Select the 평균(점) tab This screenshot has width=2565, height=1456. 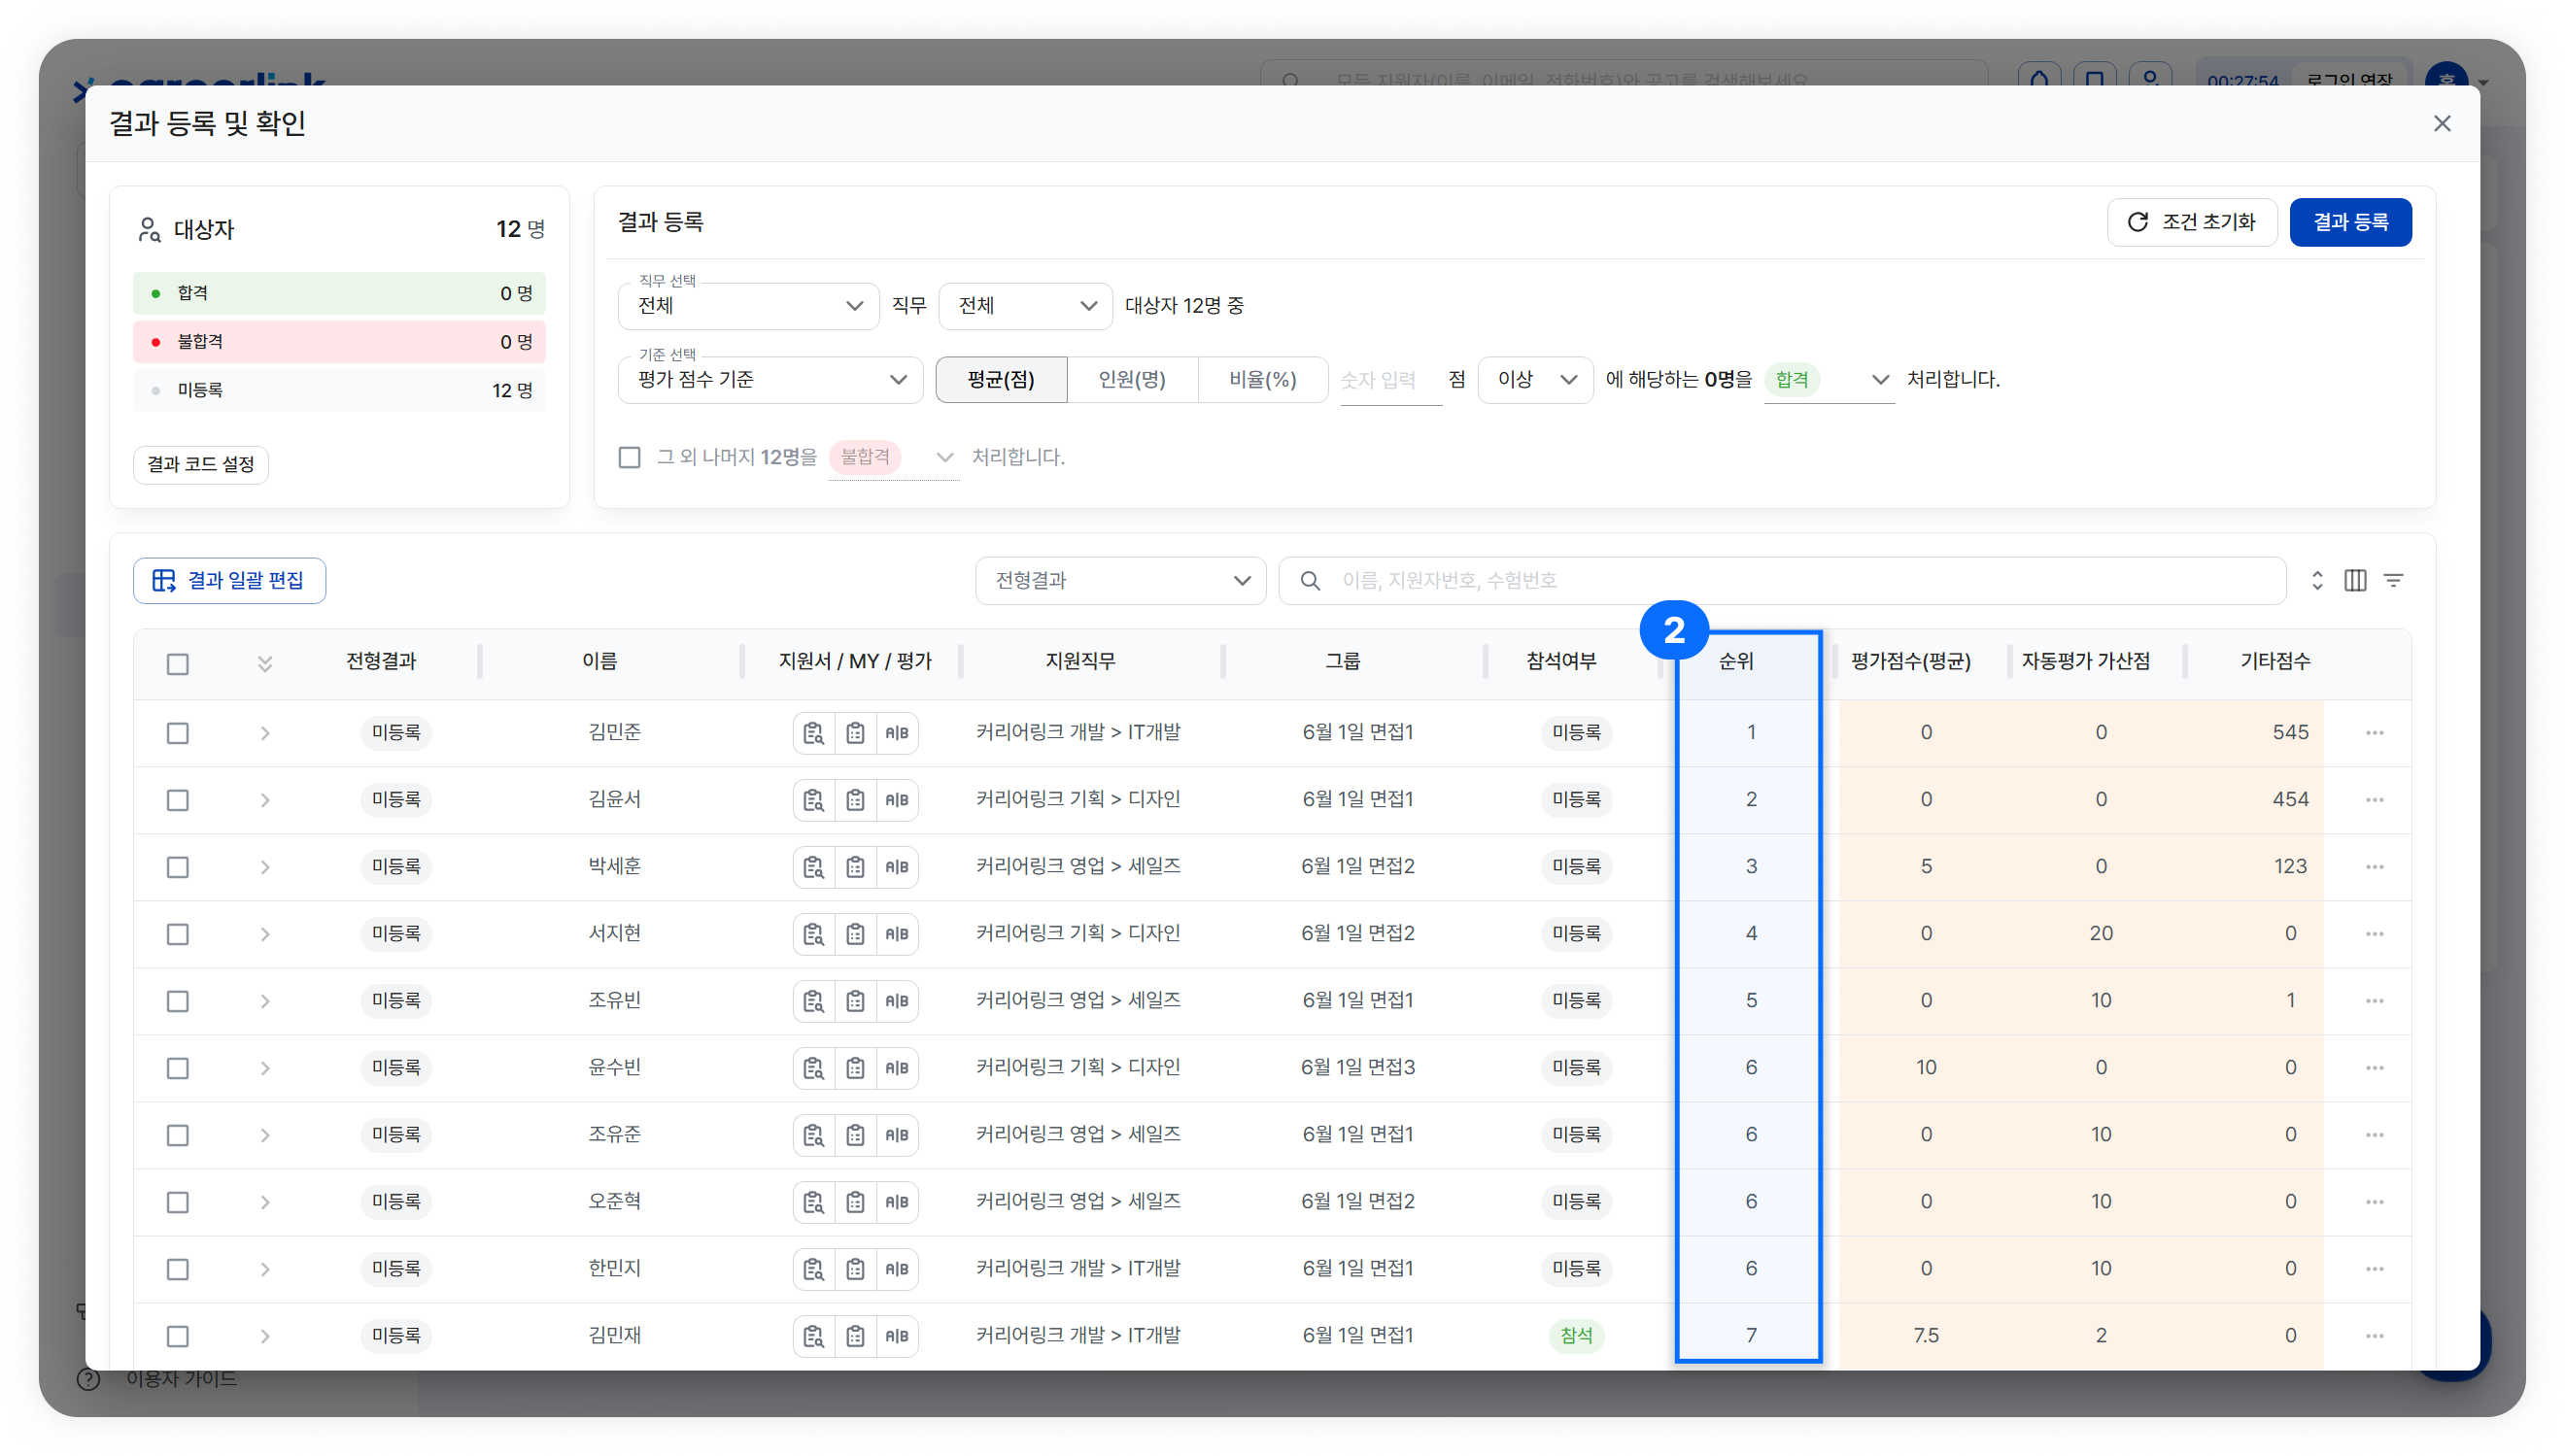tap(1001, 380)
